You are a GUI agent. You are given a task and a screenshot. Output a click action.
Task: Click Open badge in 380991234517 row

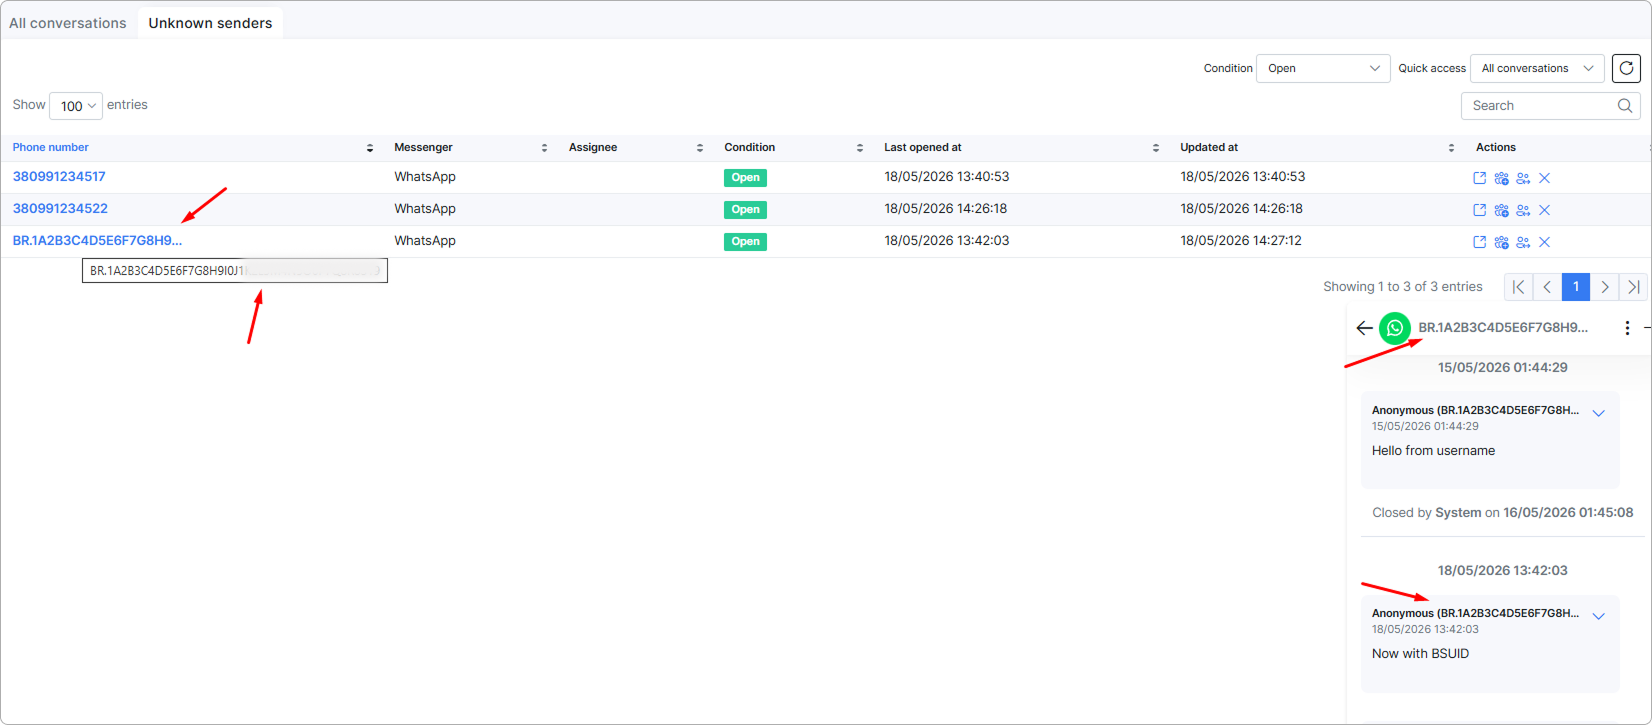[x=745, y=178]
